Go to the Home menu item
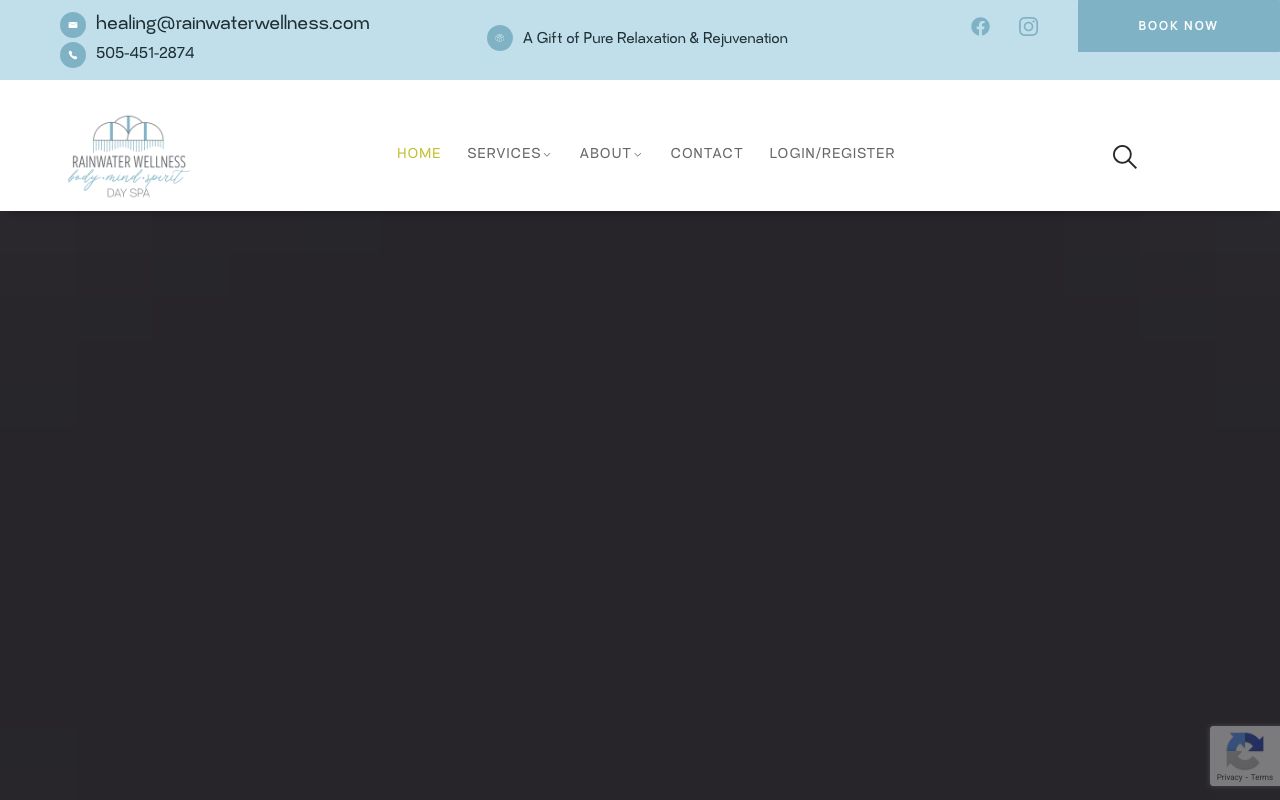Screen dimensions: 1280x800 pyautogui.click(x=418, y=154)
